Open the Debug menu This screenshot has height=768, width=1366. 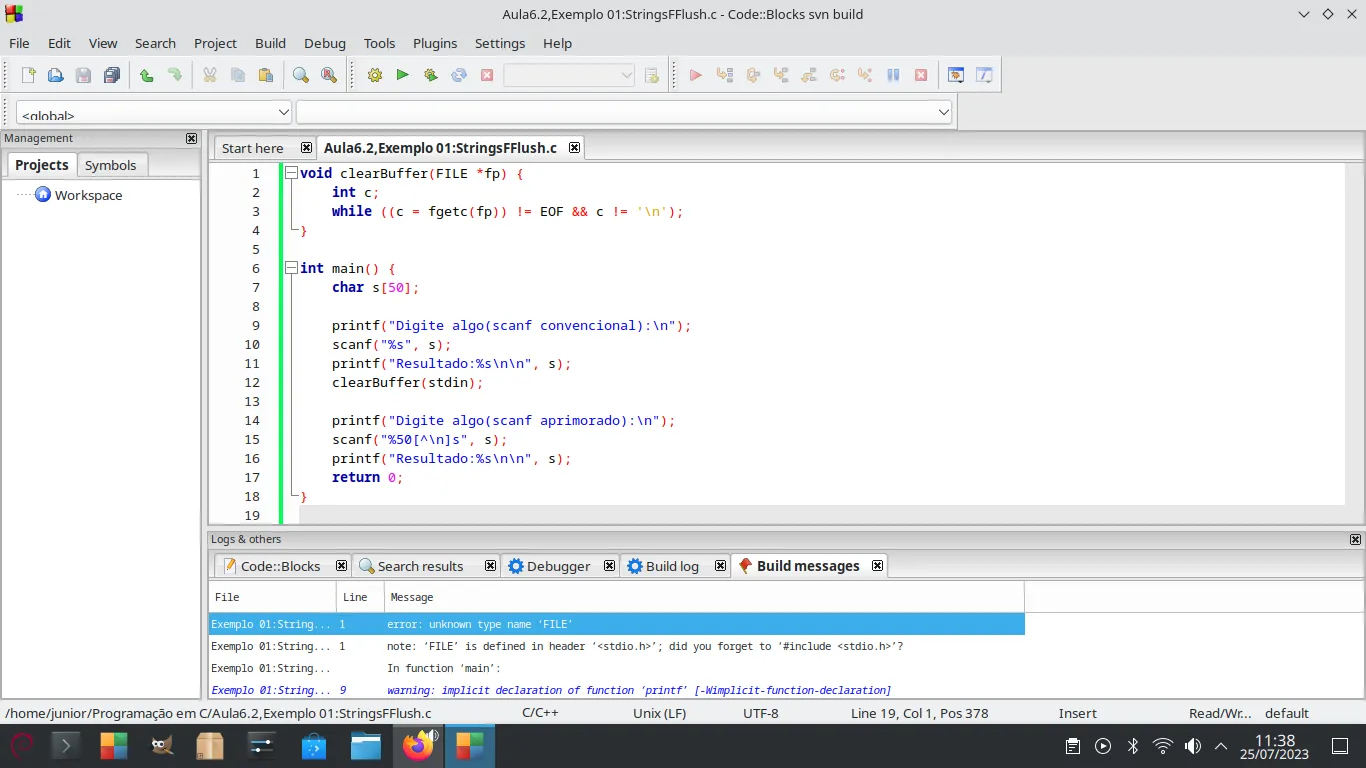[324, 43]
